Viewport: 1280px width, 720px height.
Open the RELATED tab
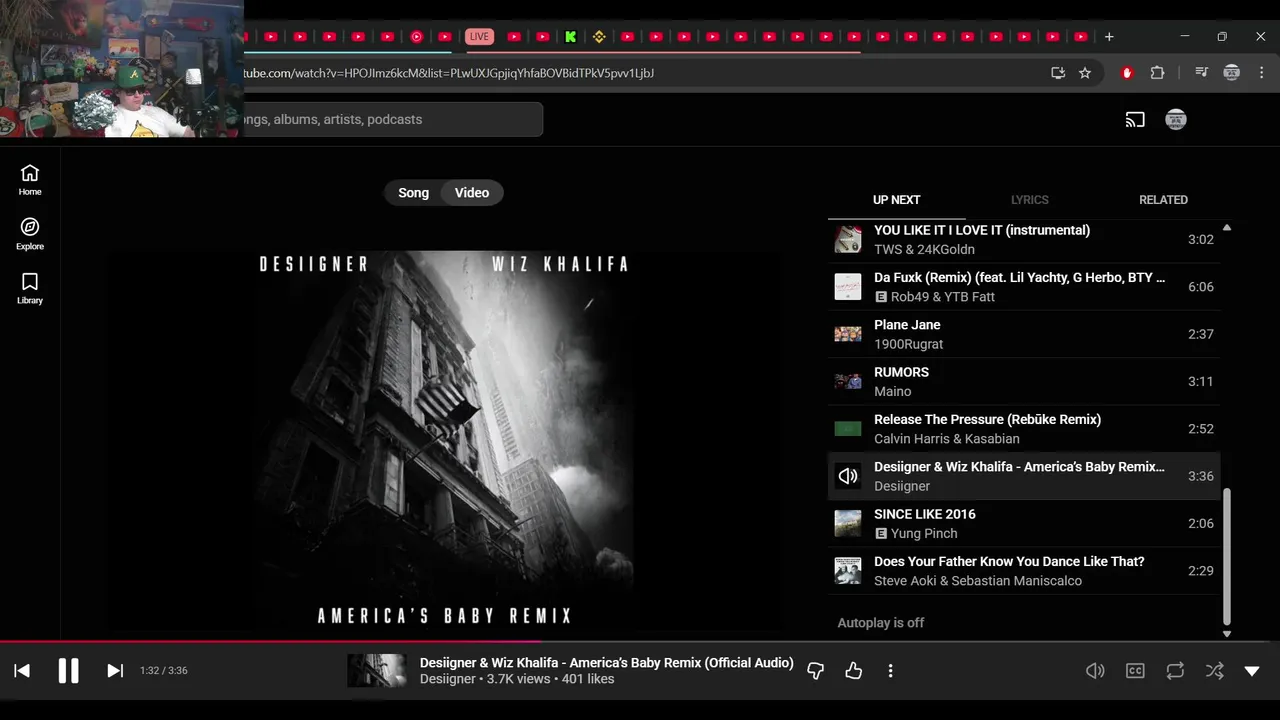1163,200
